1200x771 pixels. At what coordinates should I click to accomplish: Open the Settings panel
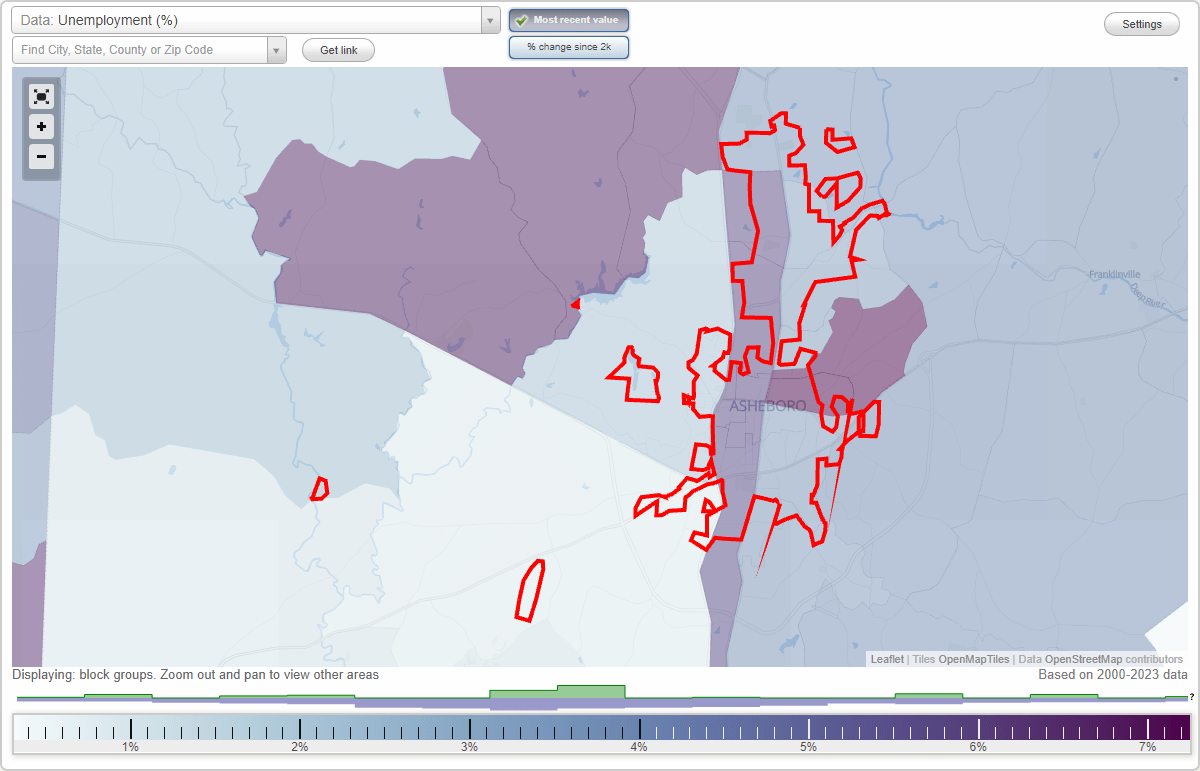(x=1141, y=23)
